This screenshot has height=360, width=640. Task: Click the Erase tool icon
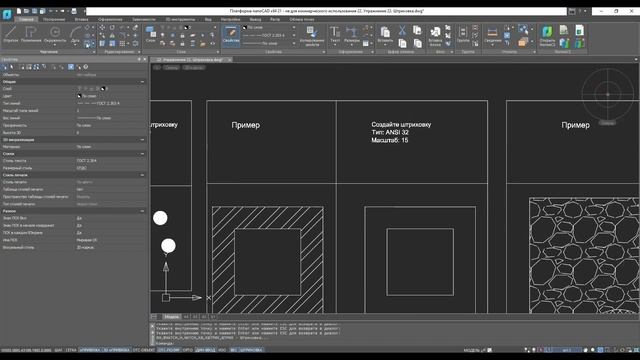(x=135, y=27)
